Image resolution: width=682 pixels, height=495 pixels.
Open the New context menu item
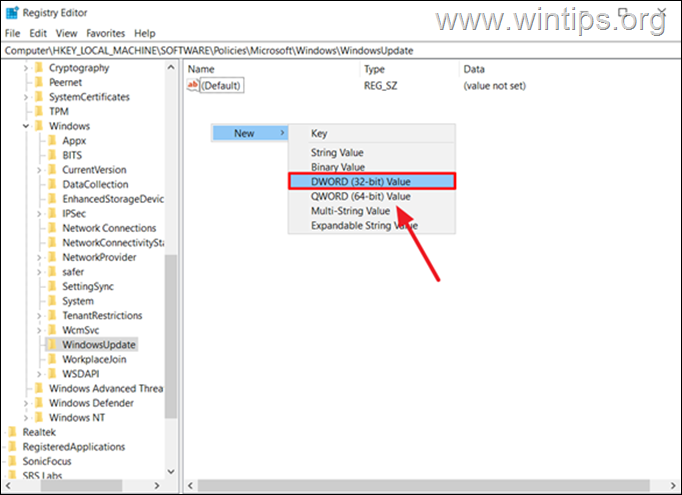click(250, 133)
